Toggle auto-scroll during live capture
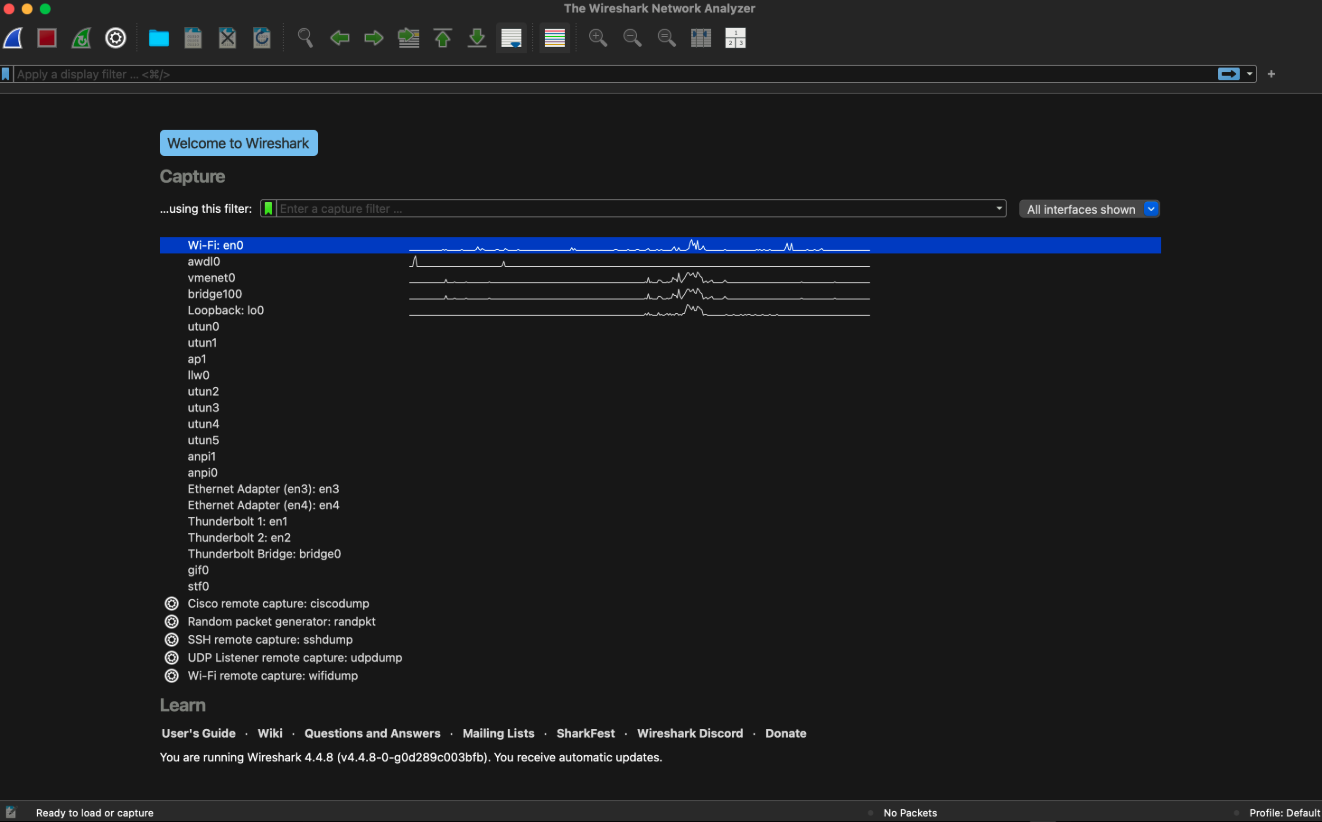1322x822 pixels. click(512, 38)
